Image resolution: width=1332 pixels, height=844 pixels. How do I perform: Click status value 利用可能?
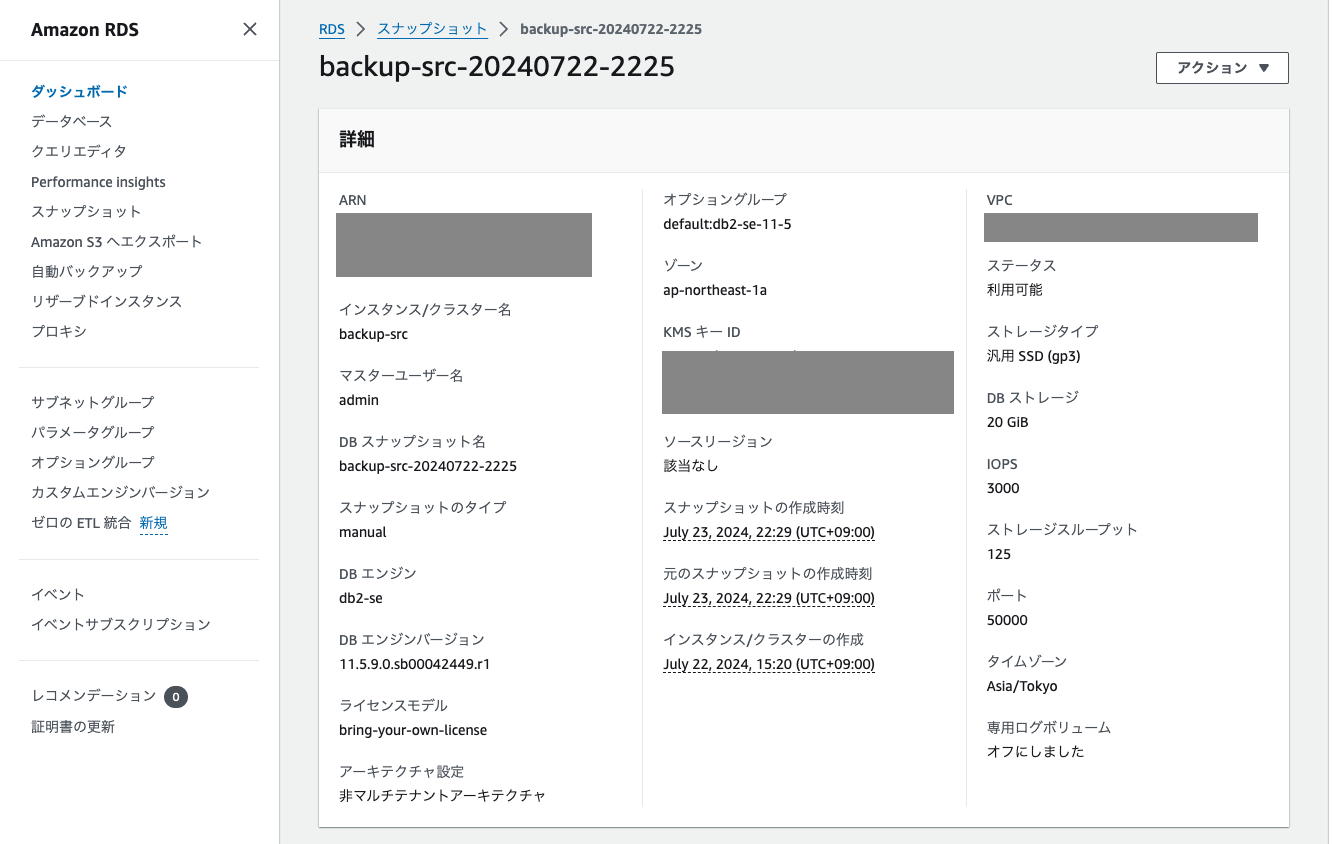(x=1015, y=290)
